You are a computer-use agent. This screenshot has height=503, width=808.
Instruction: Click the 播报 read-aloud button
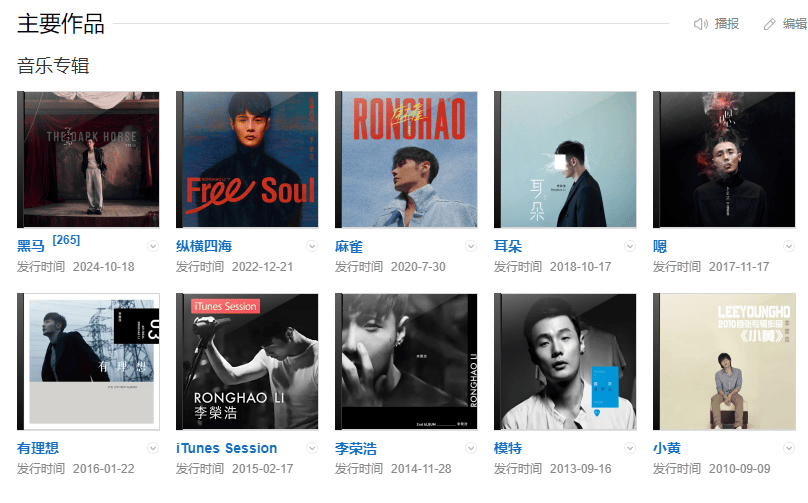[727, 24]
